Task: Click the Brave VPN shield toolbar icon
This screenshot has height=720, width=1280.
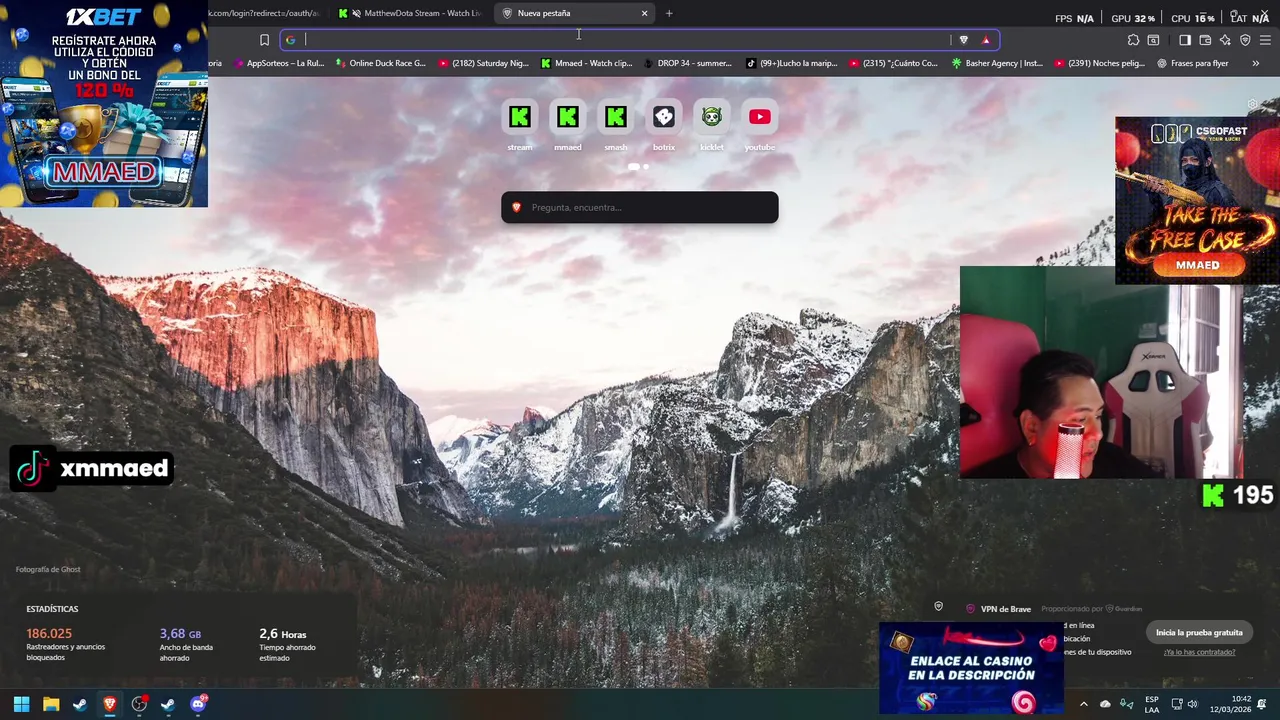Action: pos(1245,40)
